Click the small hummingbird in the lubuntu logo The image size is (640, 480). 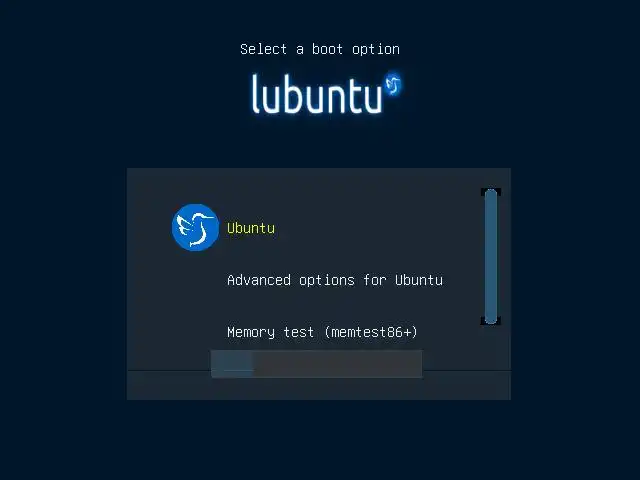(393, 84)
